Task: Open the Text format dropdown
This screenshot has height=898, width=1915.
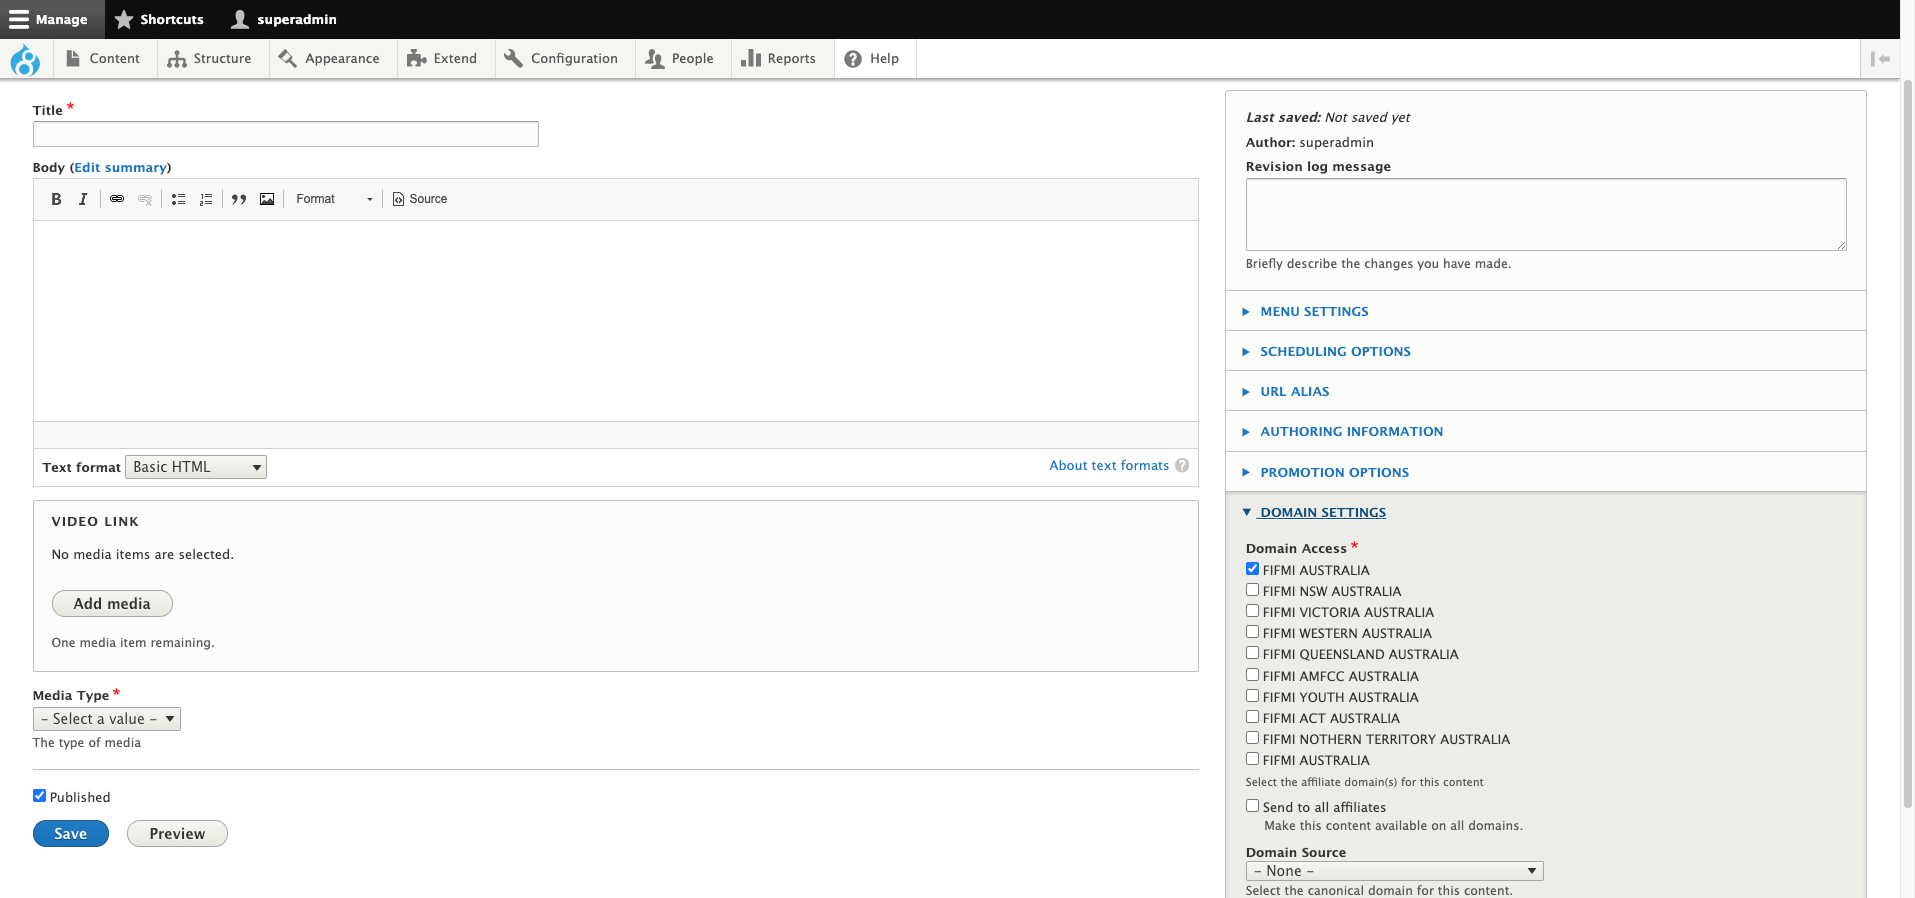Action: pos(196,467)
